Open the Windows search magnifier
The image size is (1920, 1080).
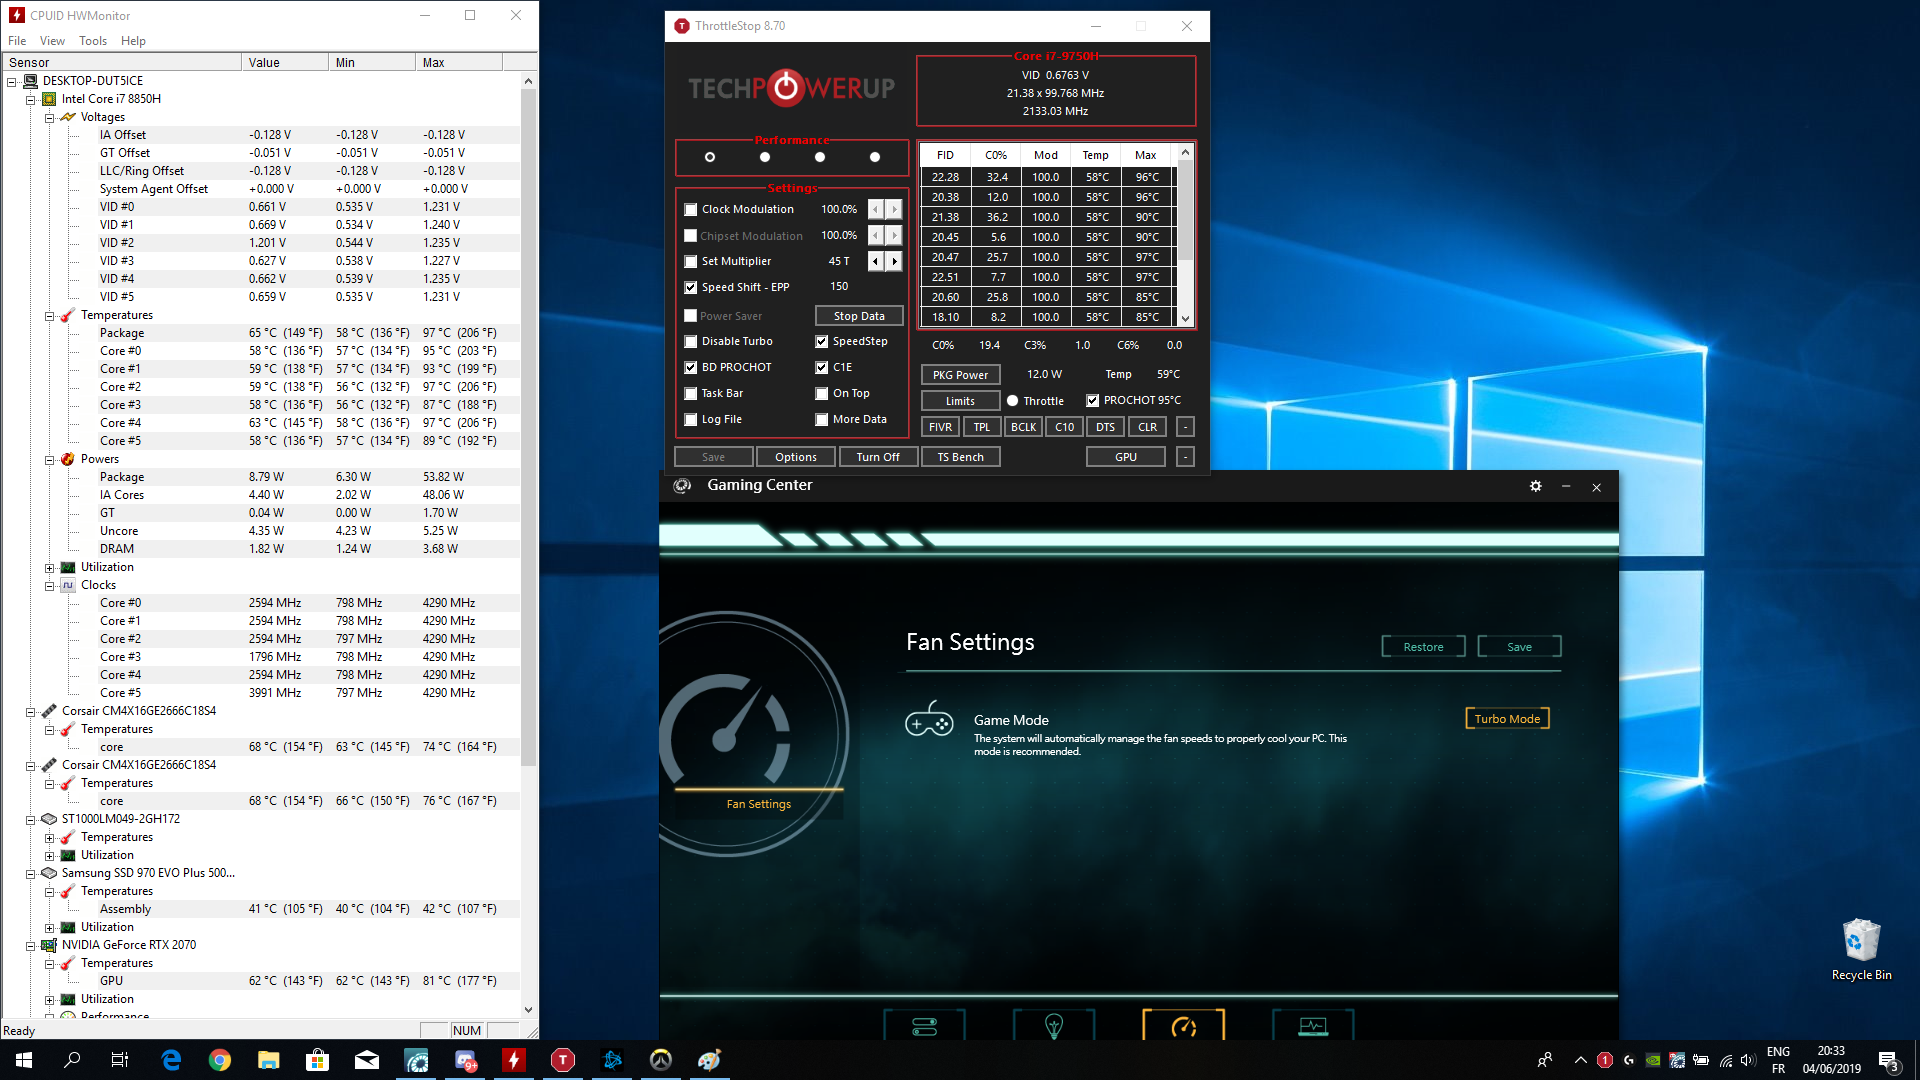(72, 1060)
